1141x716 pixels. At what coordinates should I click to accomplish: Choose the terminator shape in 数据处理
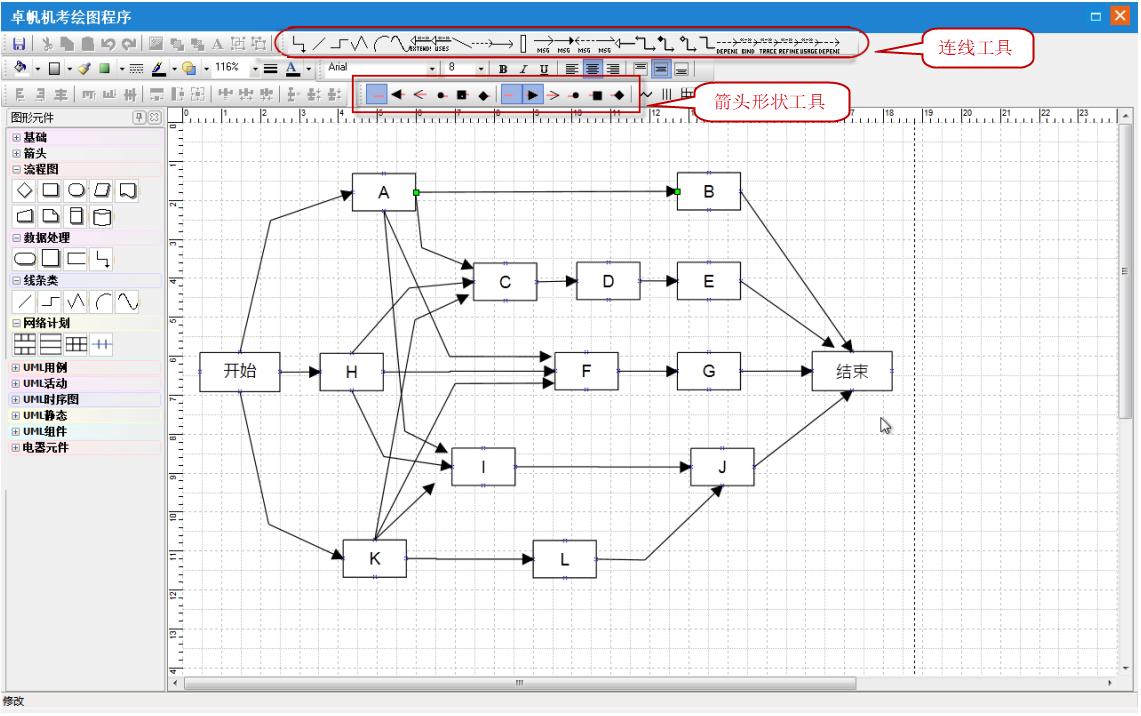(24, 259)
